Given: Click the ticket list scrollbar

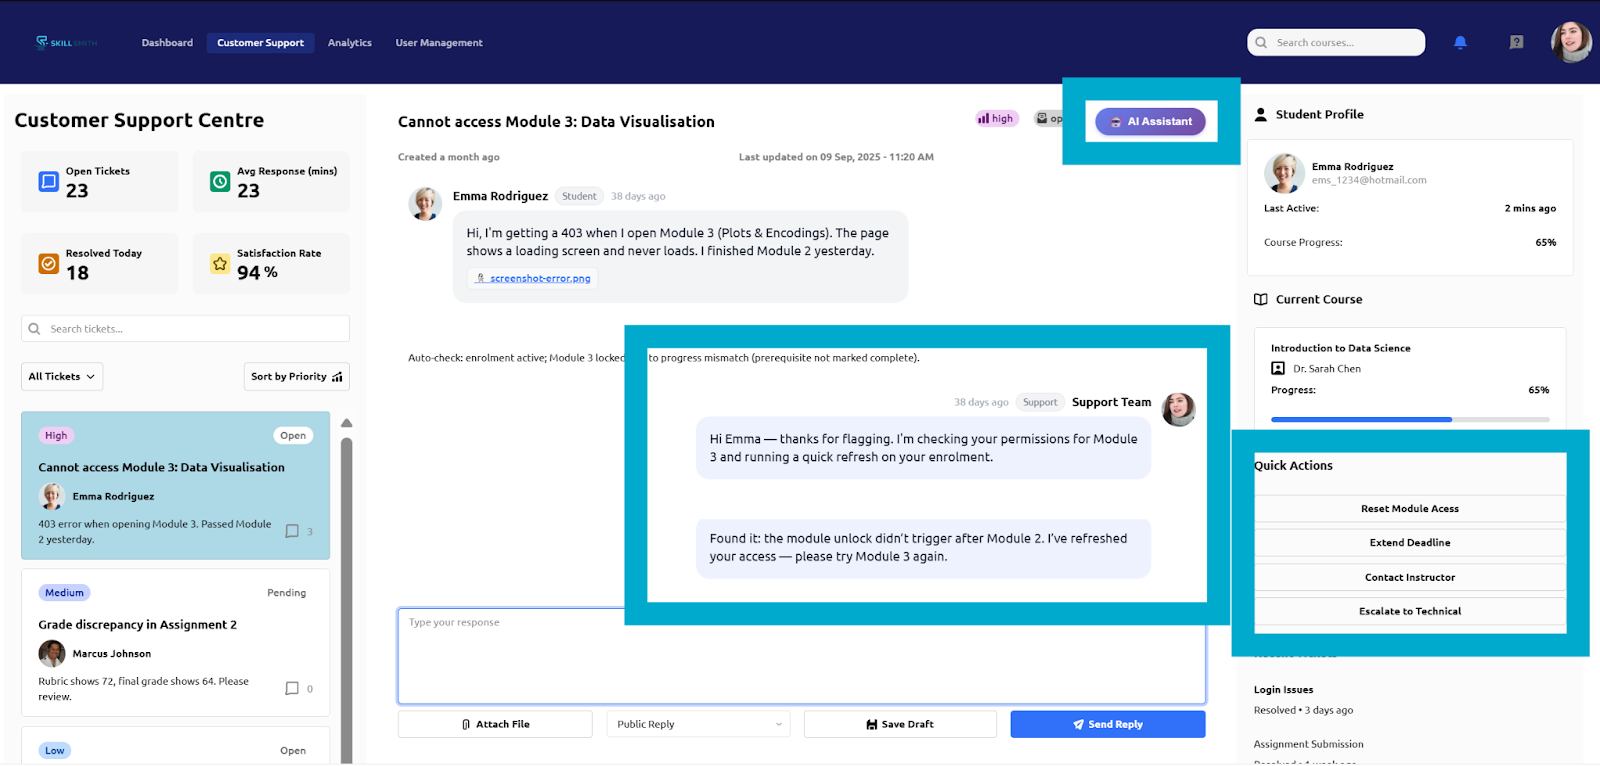Looking at the screenshot, I should click(347, 600).
